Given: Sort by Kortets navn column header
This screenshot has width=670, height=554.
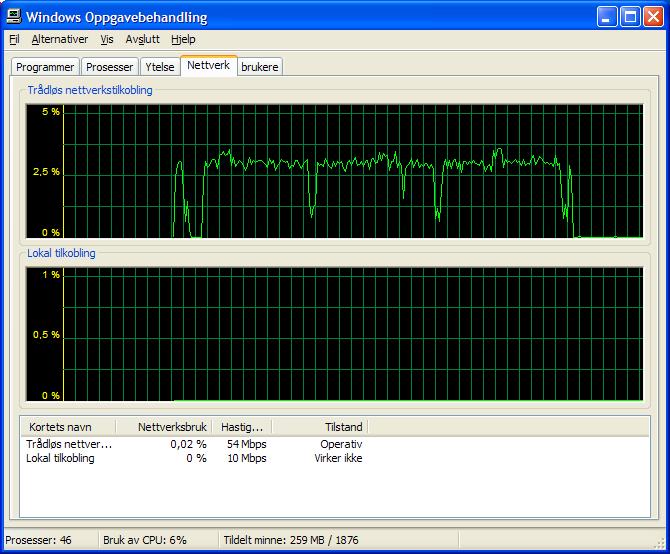Looking at the screenshot, I should (x=68, y=427).
